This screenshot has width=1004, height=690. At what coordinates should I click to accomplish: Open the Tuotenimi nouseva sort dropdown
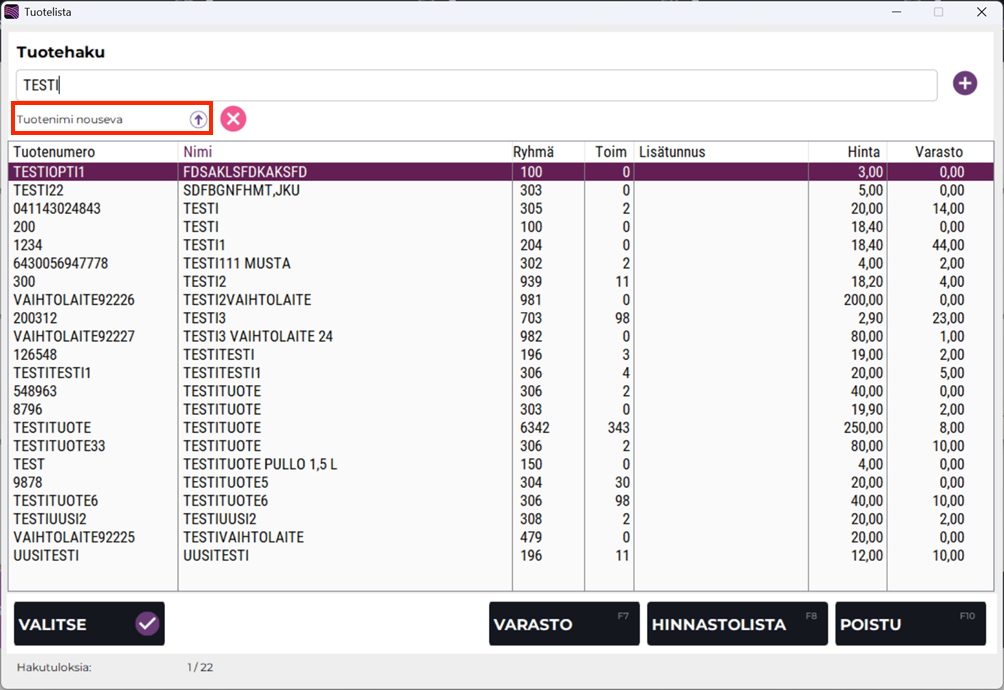coord(100,119)
